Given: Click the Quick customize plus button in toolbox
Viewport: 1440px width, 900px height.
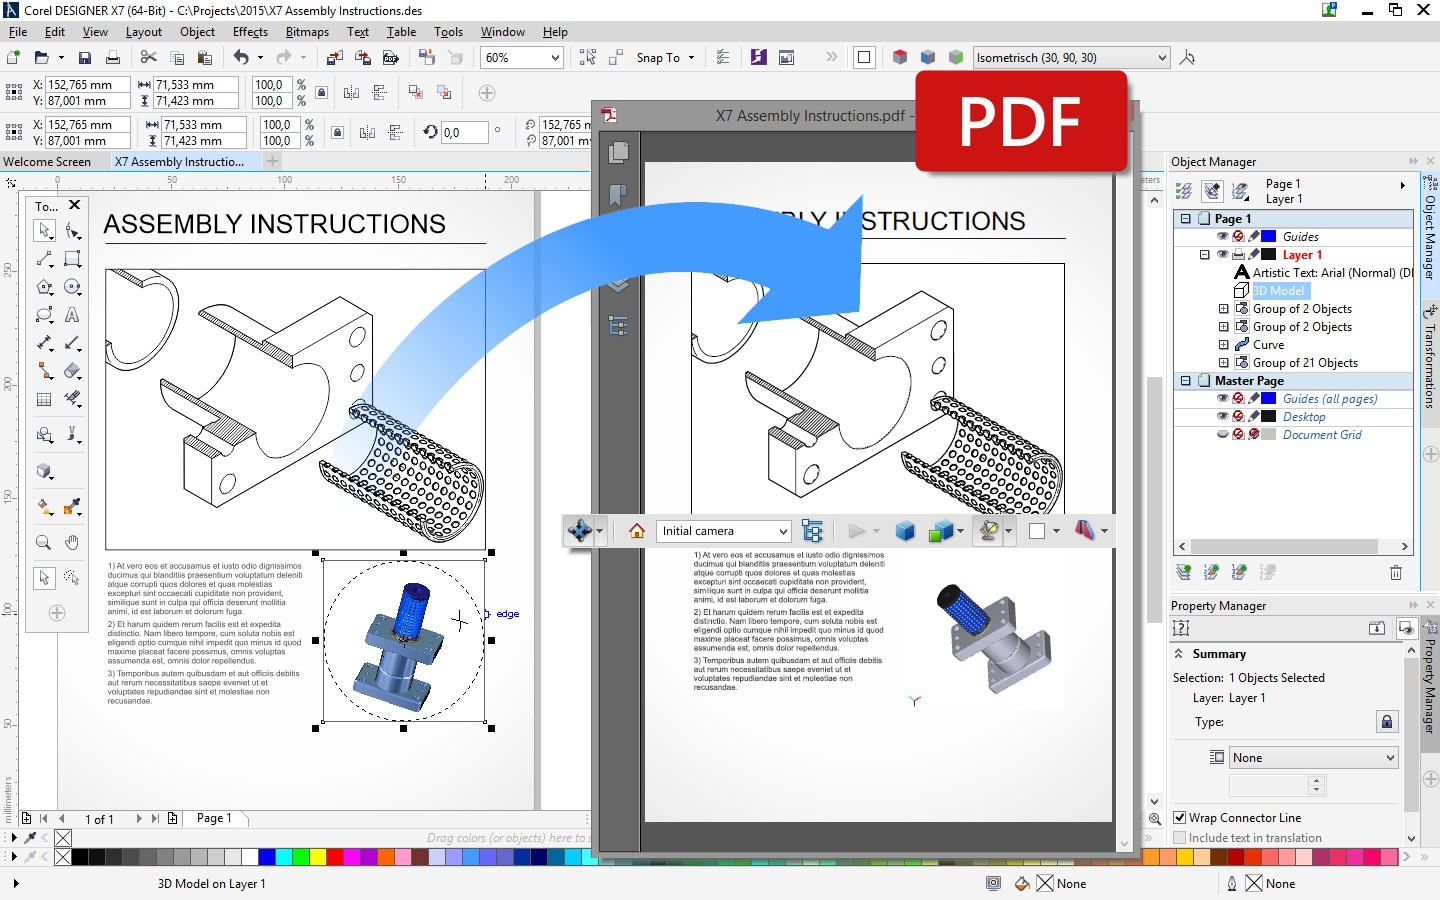Looking at the screenshot, I should [x=57, y=613].
